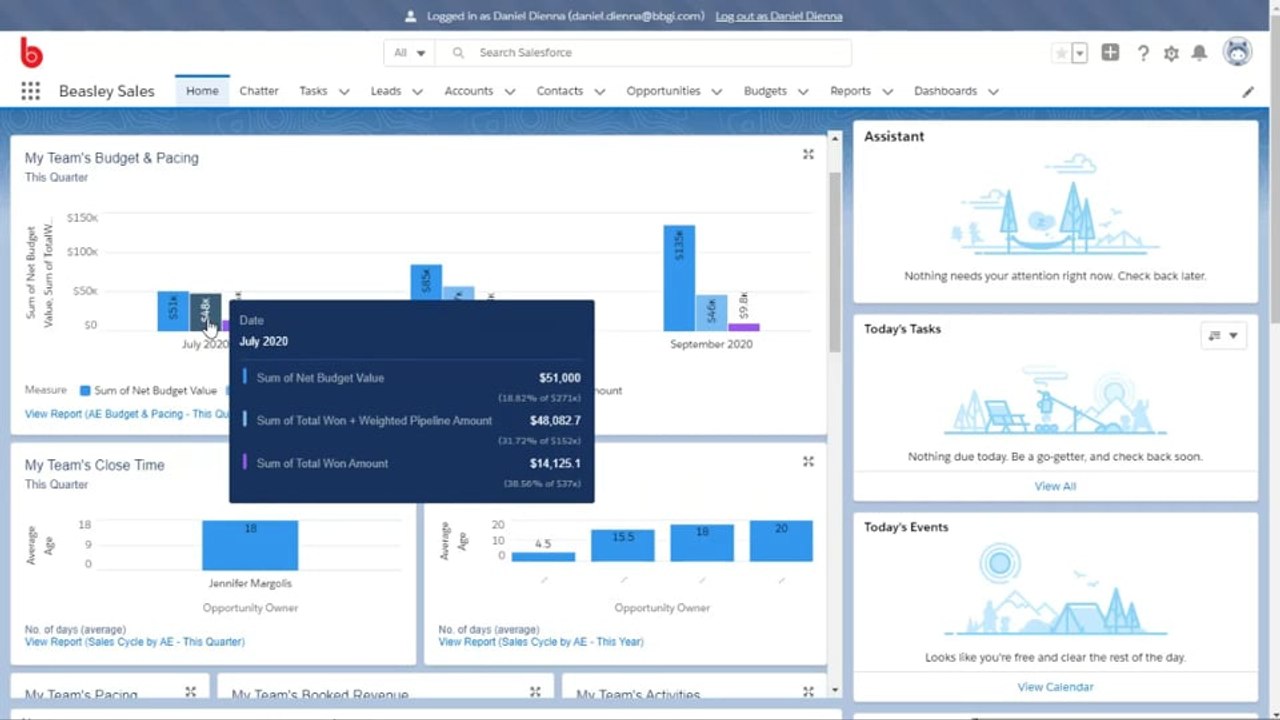Open View Report Sales Cycle This Quarter
The image size is (1280, 720).
135,642
